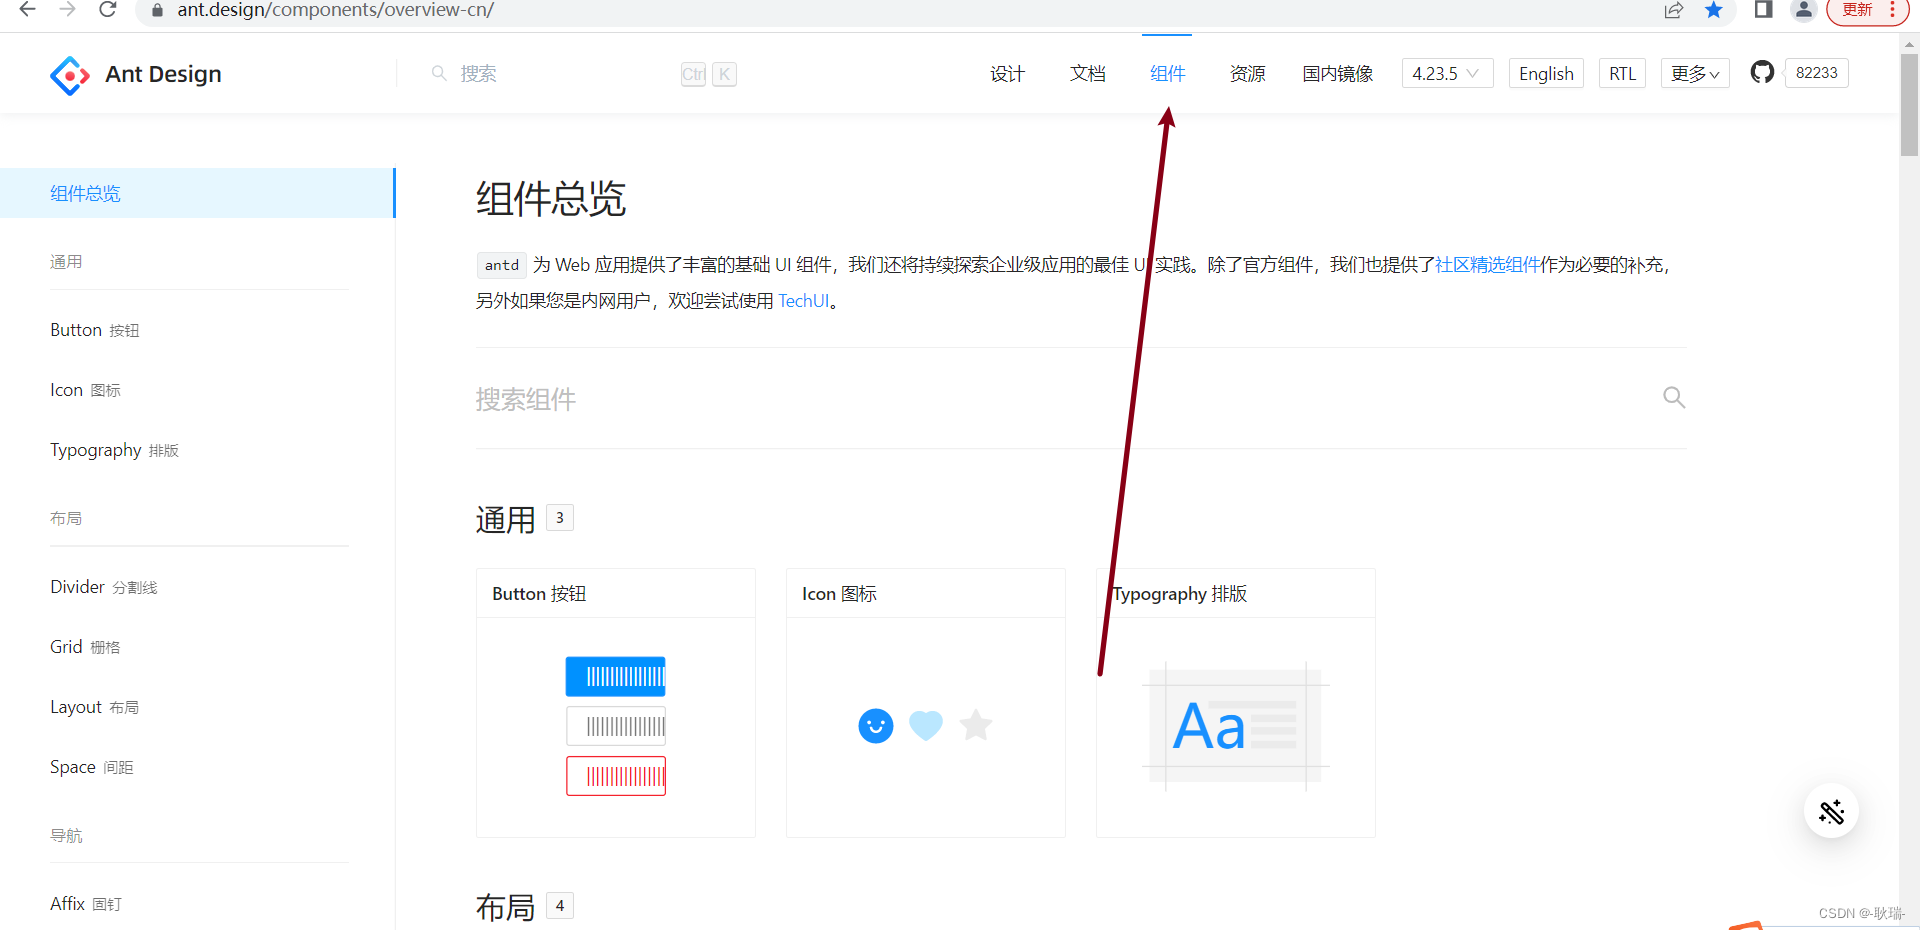The width and height of the screenshot is (1920, 930).
Task: Open the version 4.23.5 dropdown
Action: 1447,73
